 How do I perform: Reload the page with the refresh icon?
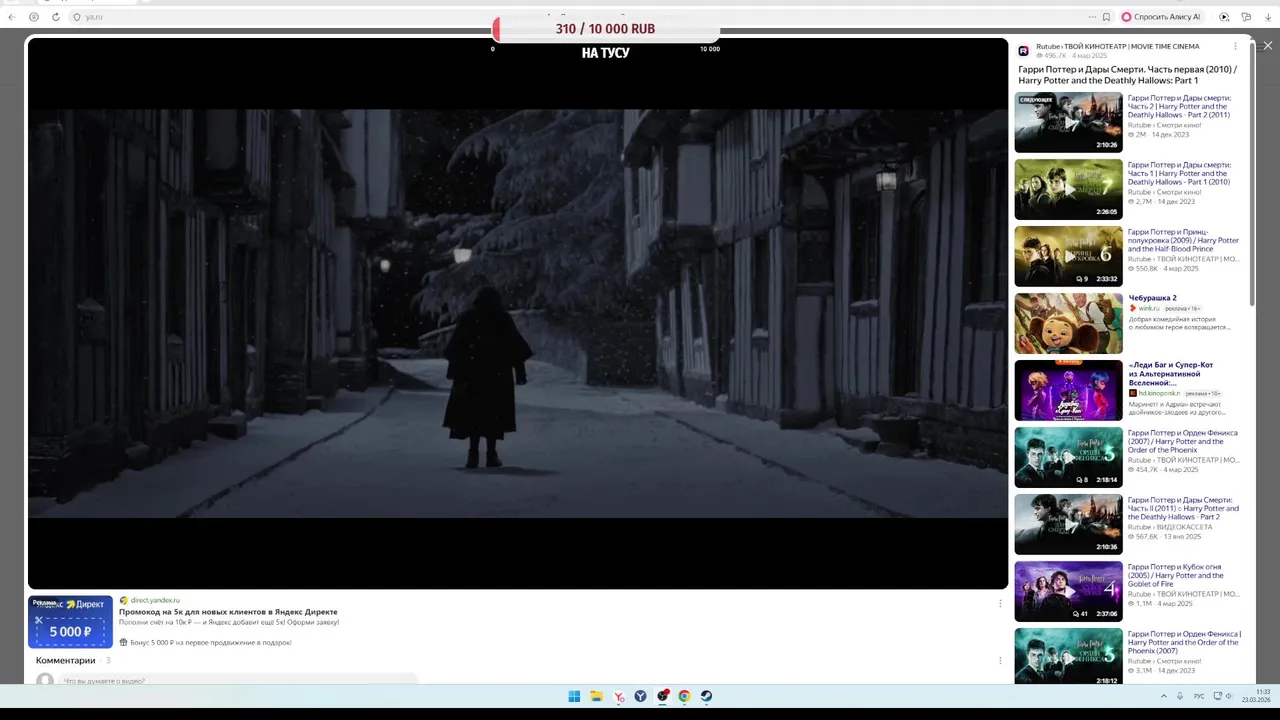click(x=55, y=17)
